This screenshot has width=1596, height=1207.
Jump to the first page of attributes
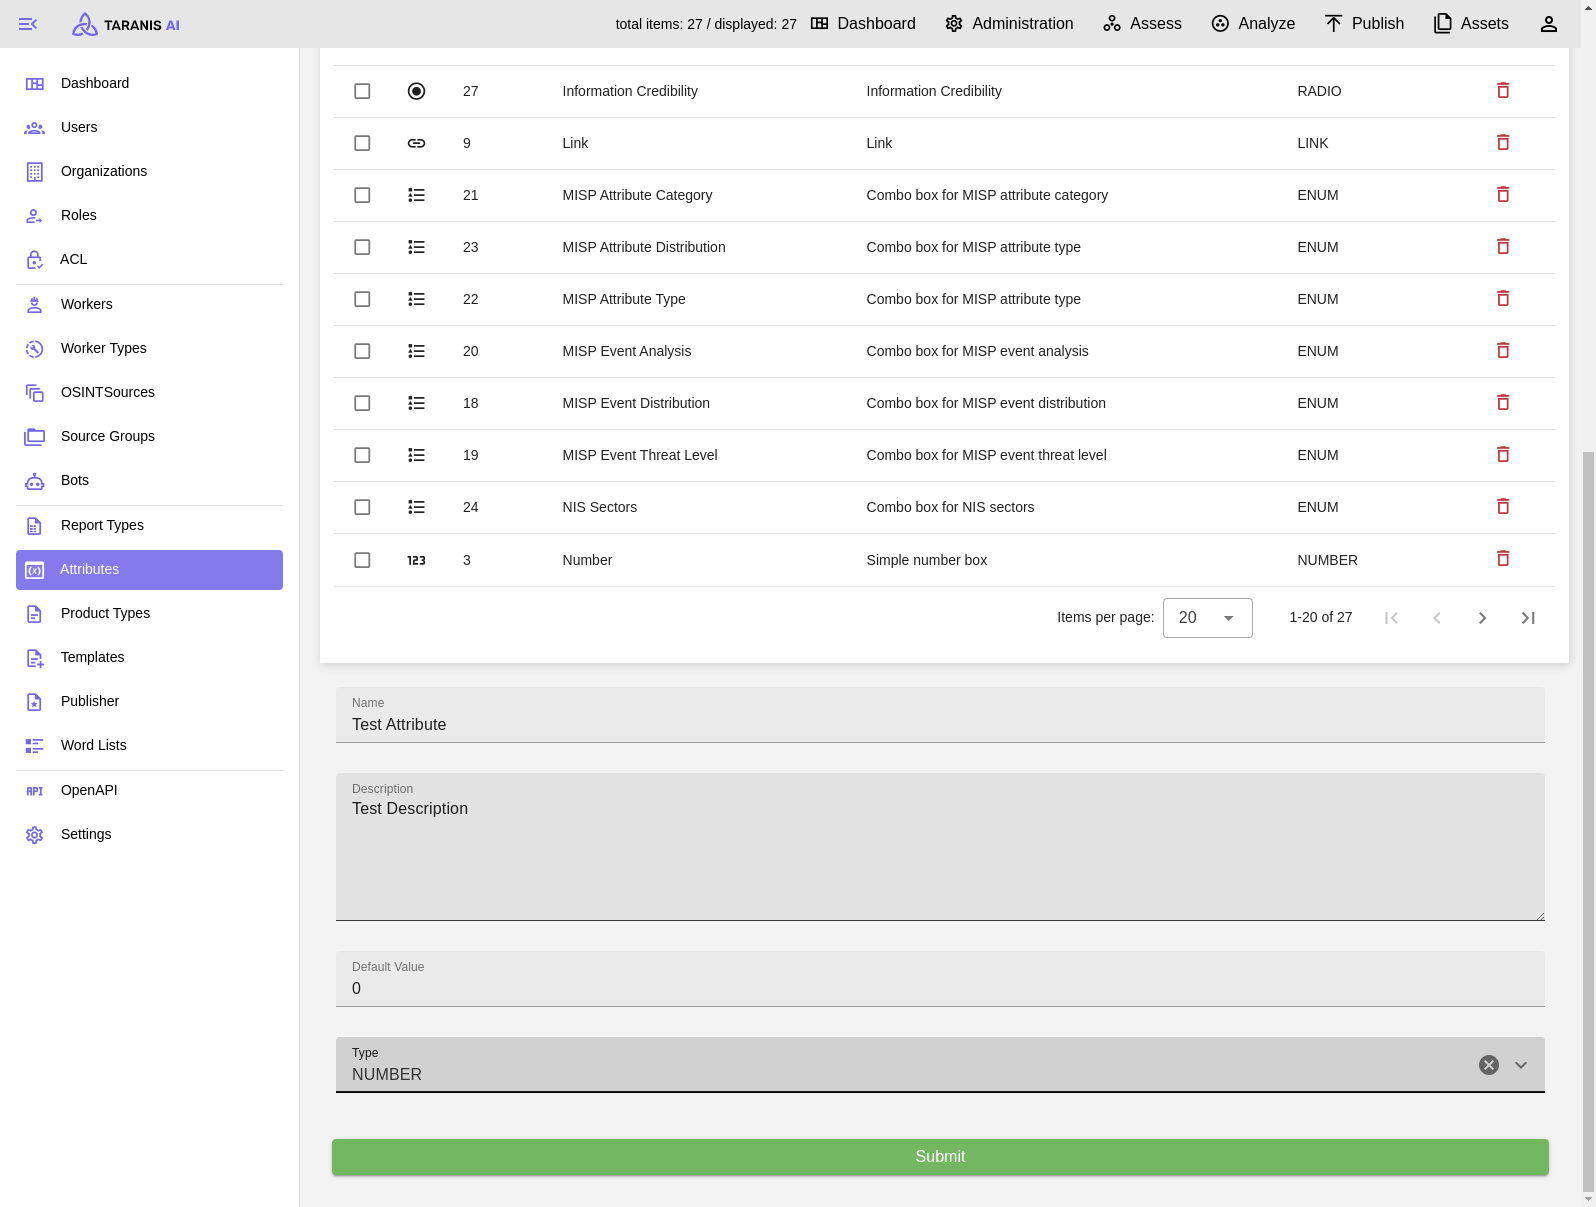[1391, 618]
